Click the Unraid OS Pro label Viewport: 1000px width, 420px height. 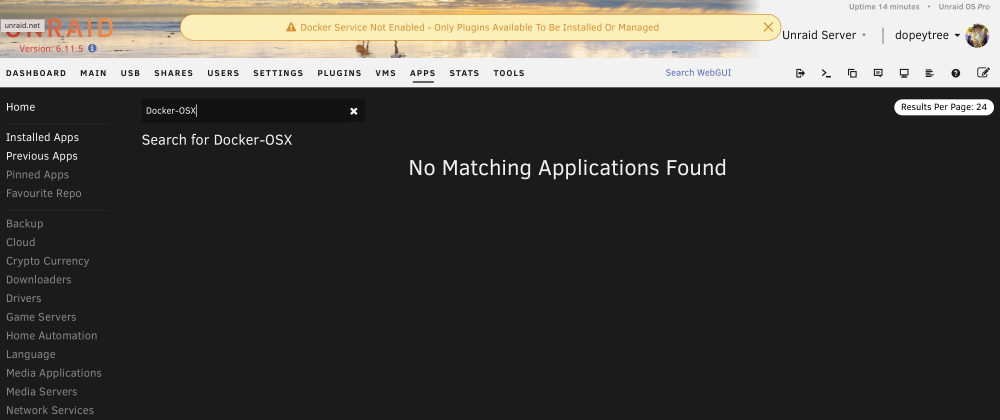click(966, 7)
